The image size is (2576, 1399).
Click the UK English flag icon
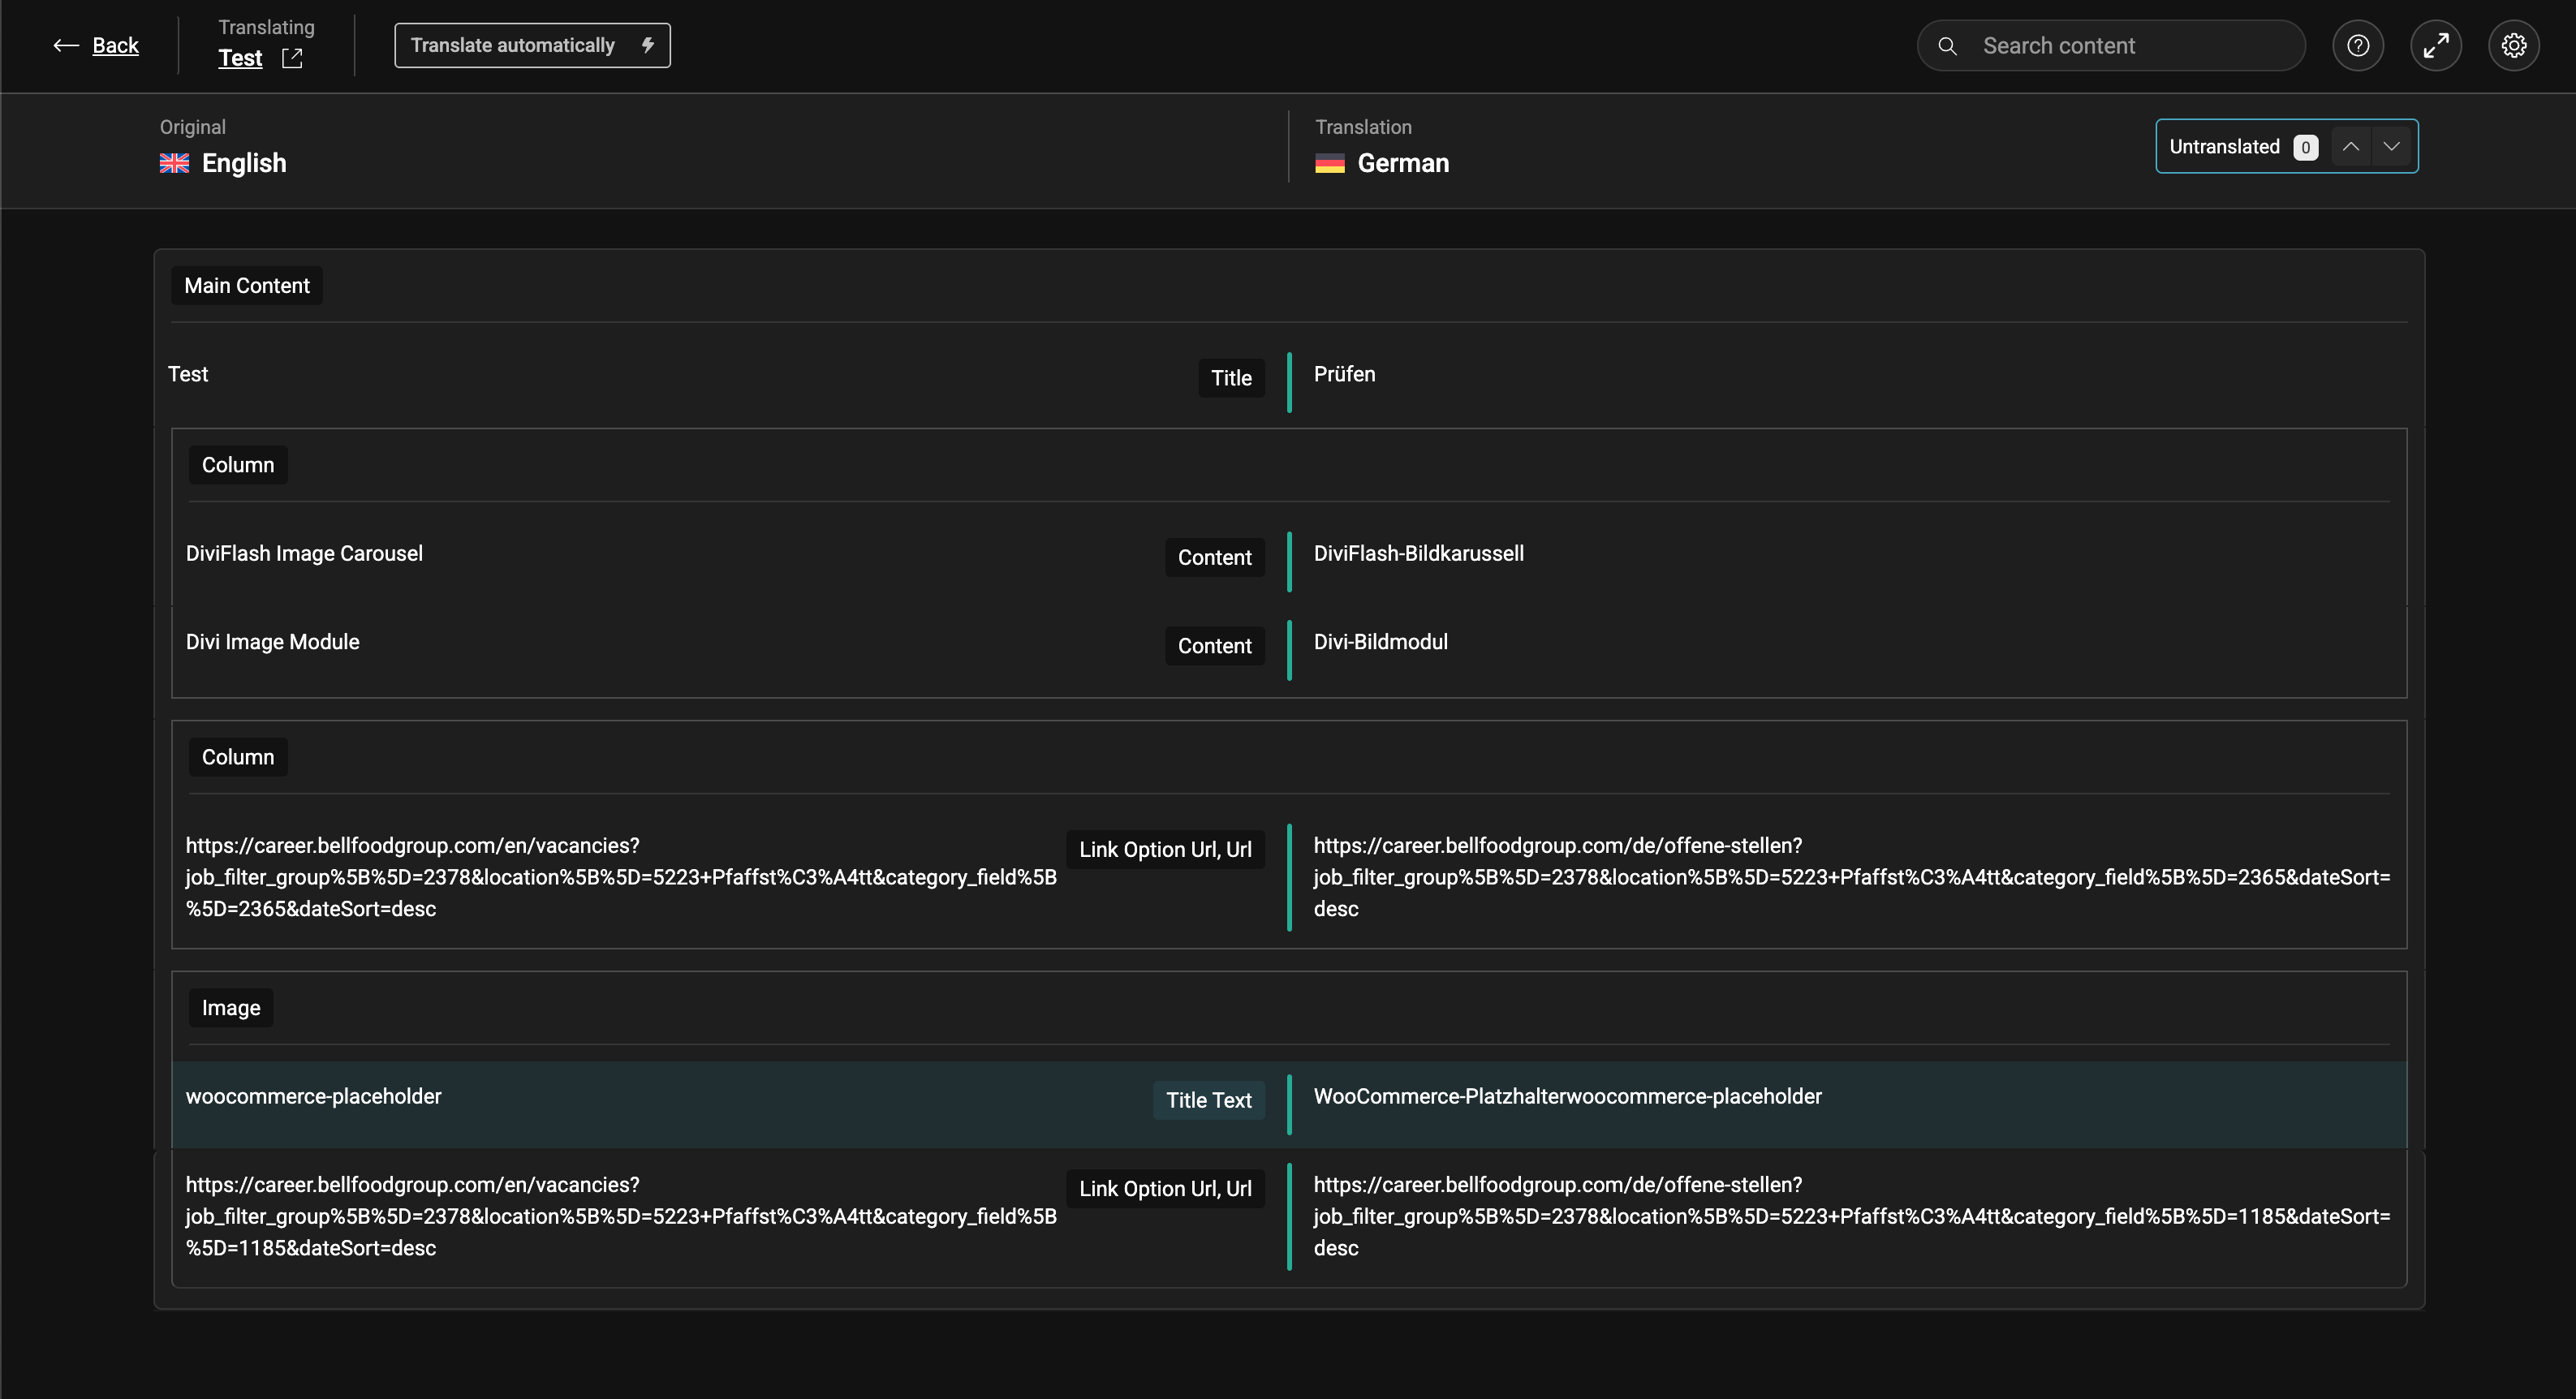(x=174, y=163)
